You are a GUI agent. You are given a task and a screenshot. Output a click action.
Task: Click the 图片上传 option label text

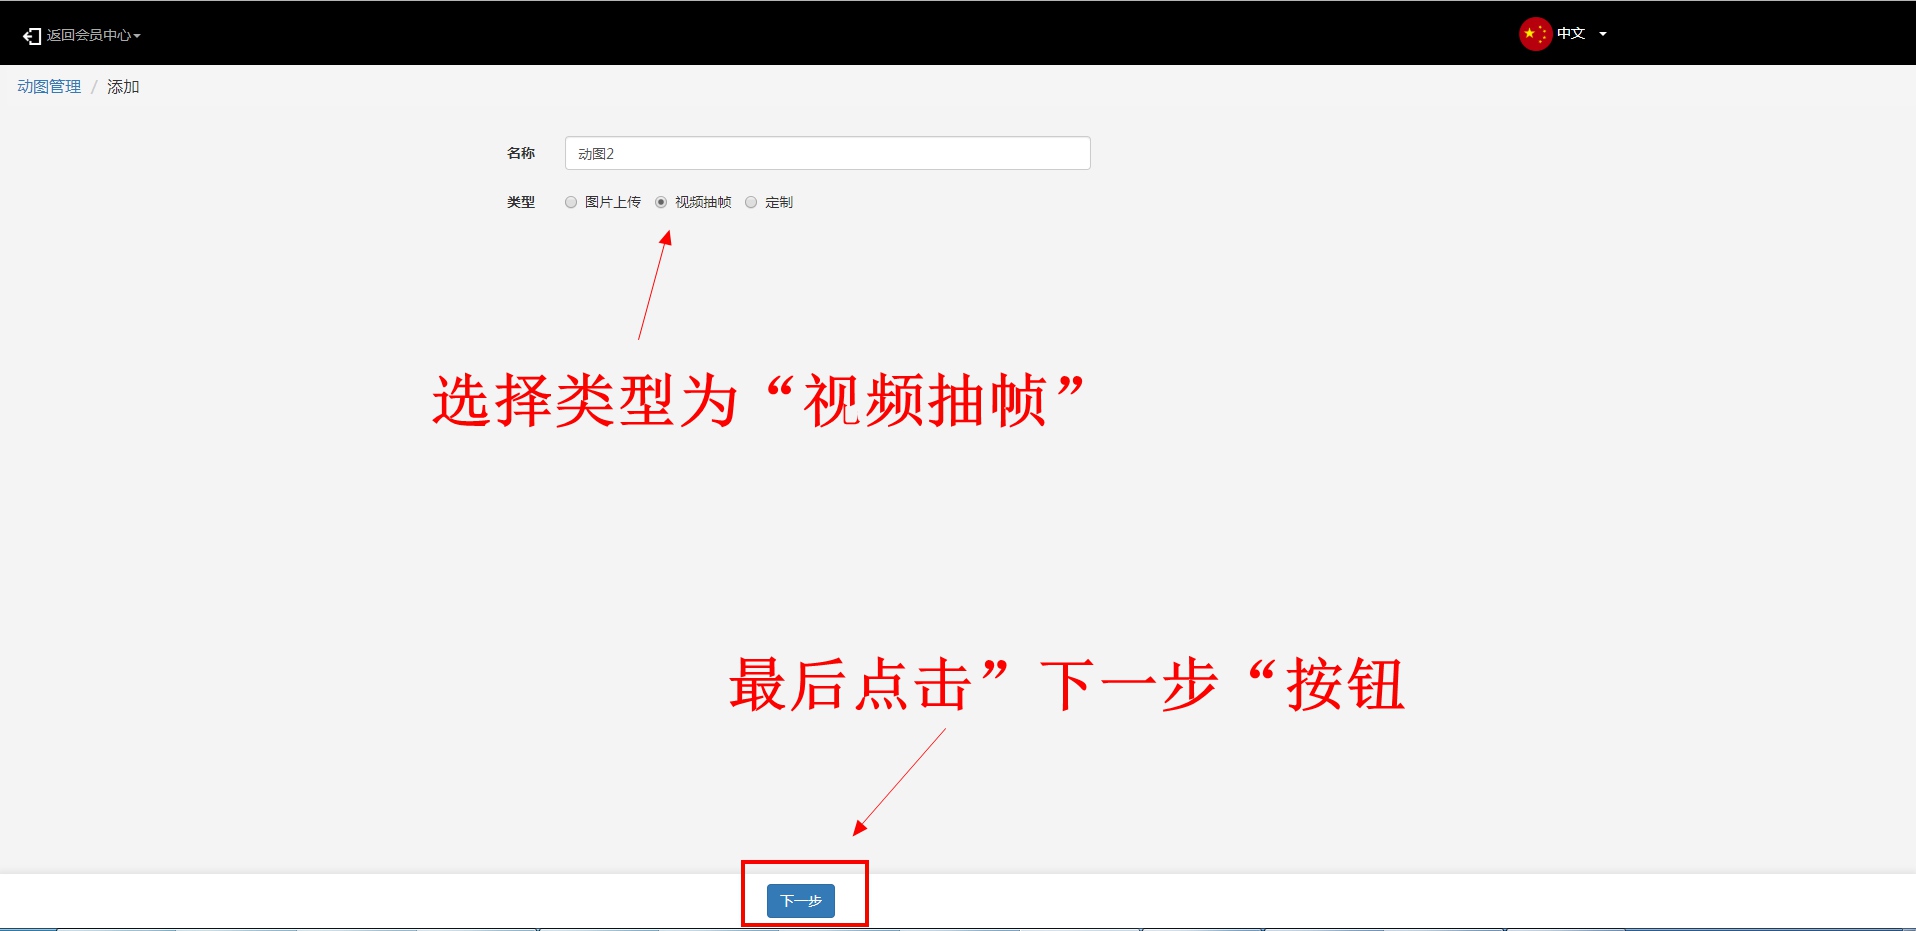tap(612, 202)
